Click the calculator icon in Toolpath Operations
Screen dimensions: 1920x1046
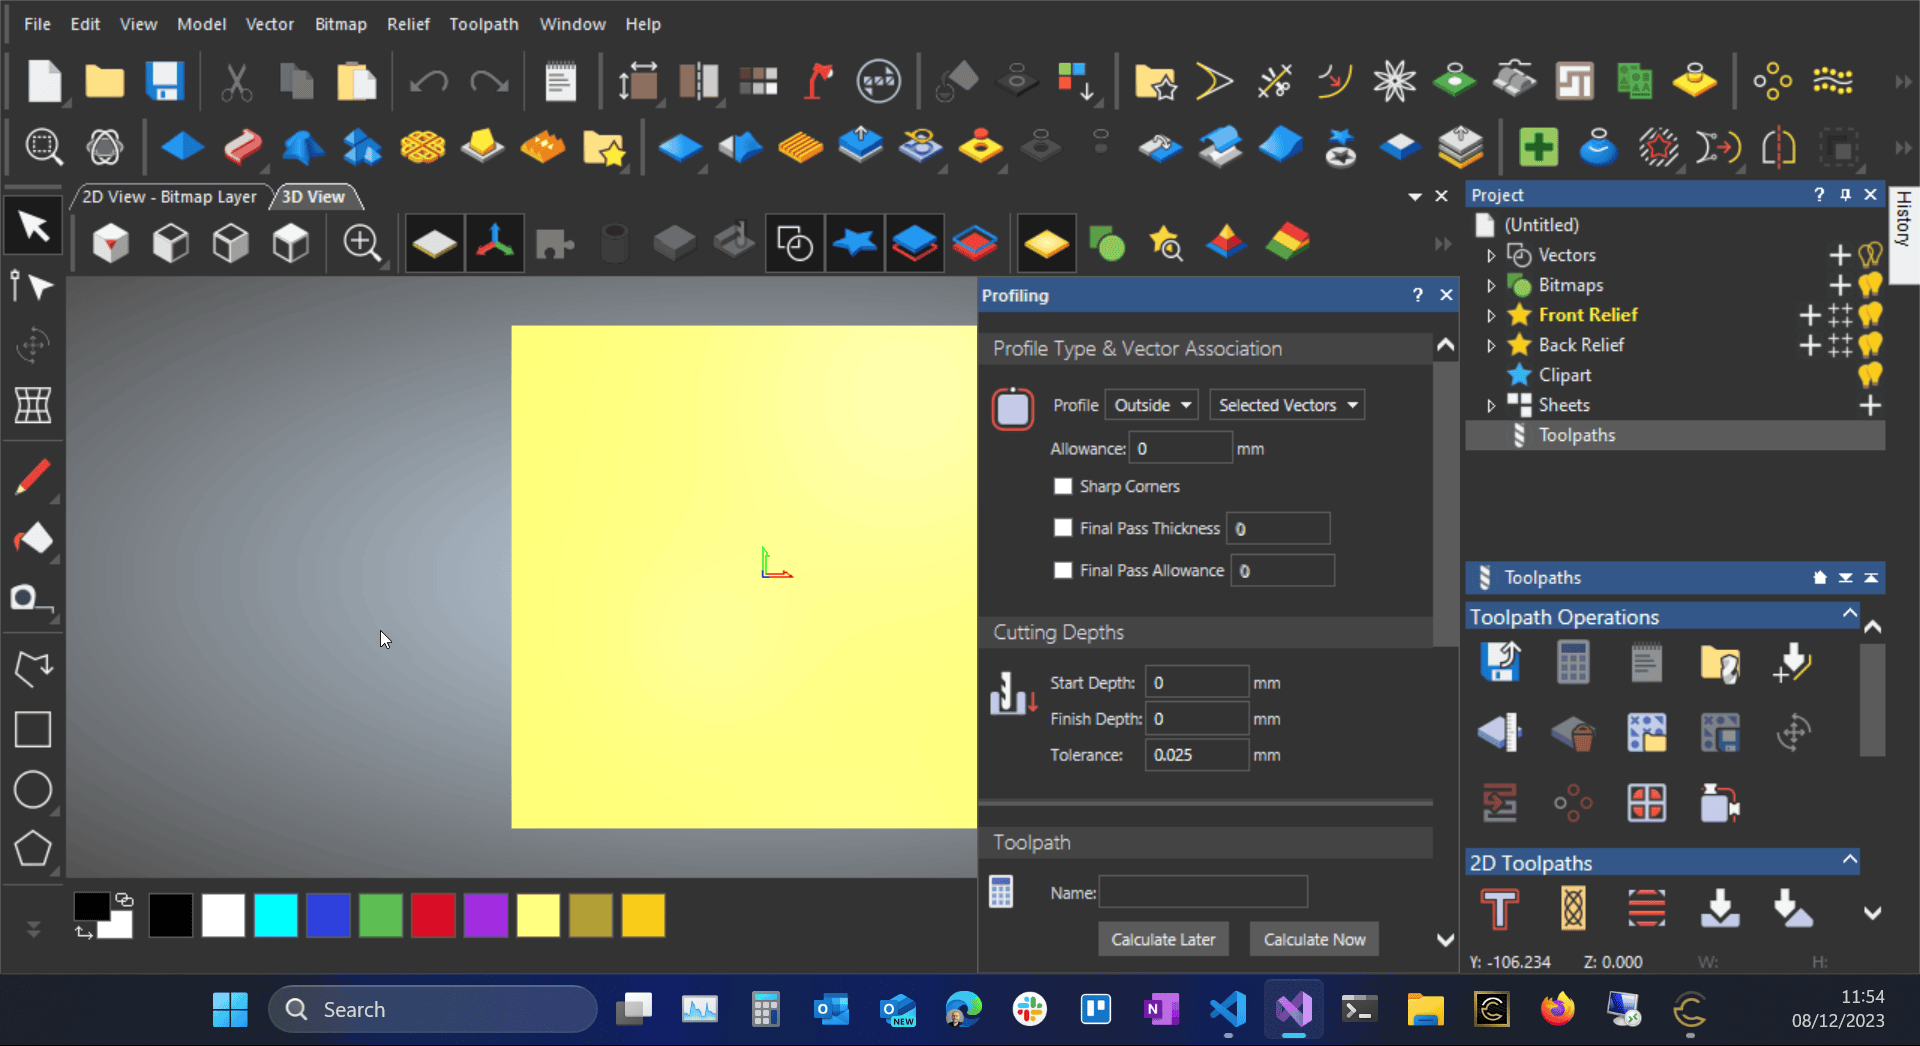pos(1573,662)
